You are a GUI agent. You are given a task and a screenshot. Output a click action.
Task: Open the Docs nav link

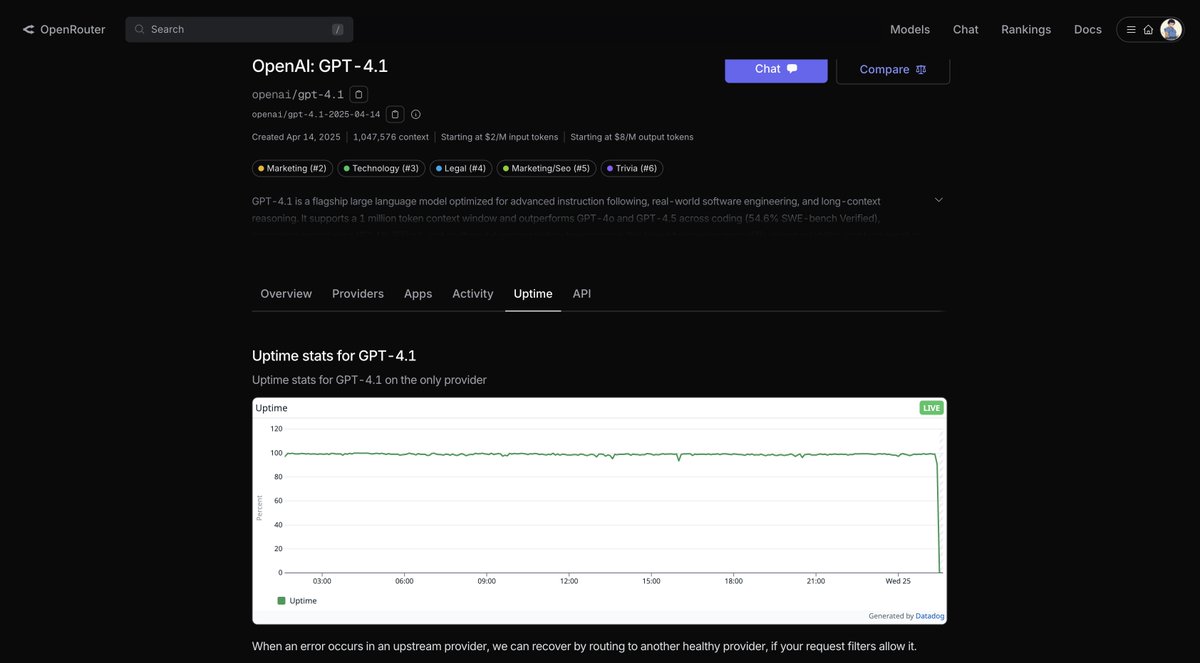[1088, 29]
